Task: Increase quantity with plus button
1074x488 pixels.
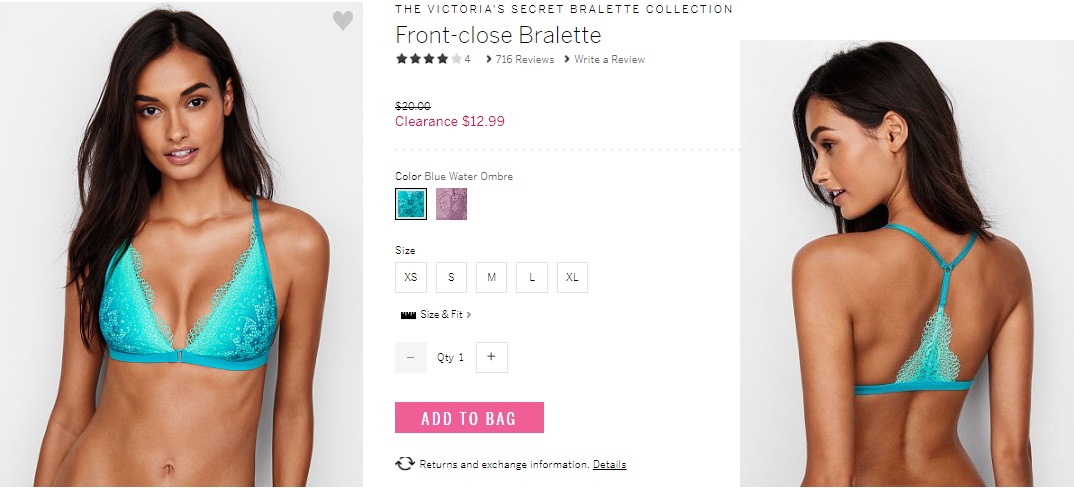Action: pos(491,357)
